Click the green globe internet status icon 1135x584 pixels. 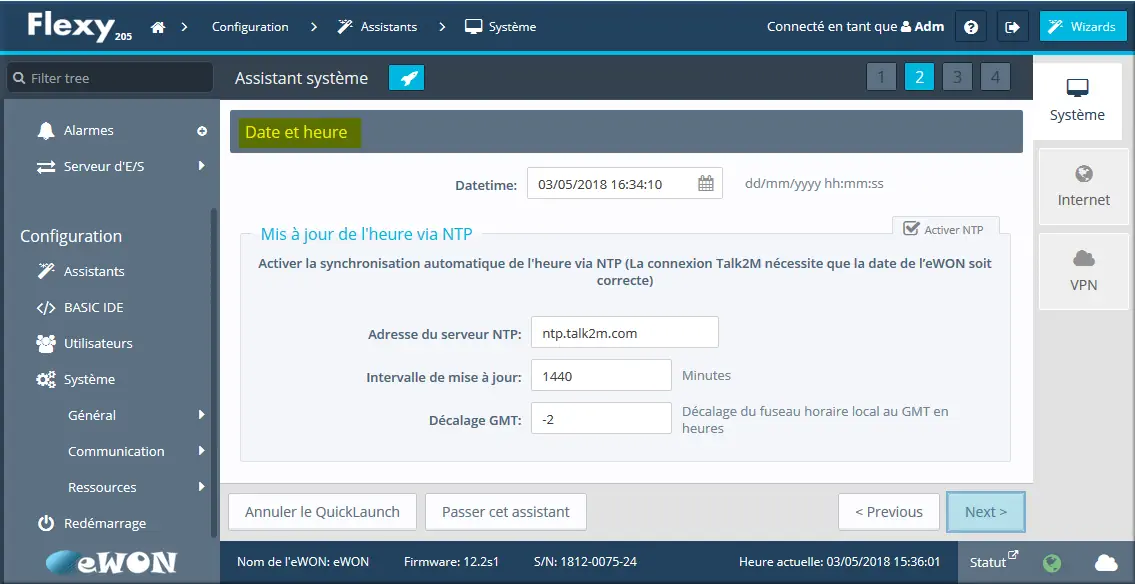pyautogui.click(x=1052, y=562)
